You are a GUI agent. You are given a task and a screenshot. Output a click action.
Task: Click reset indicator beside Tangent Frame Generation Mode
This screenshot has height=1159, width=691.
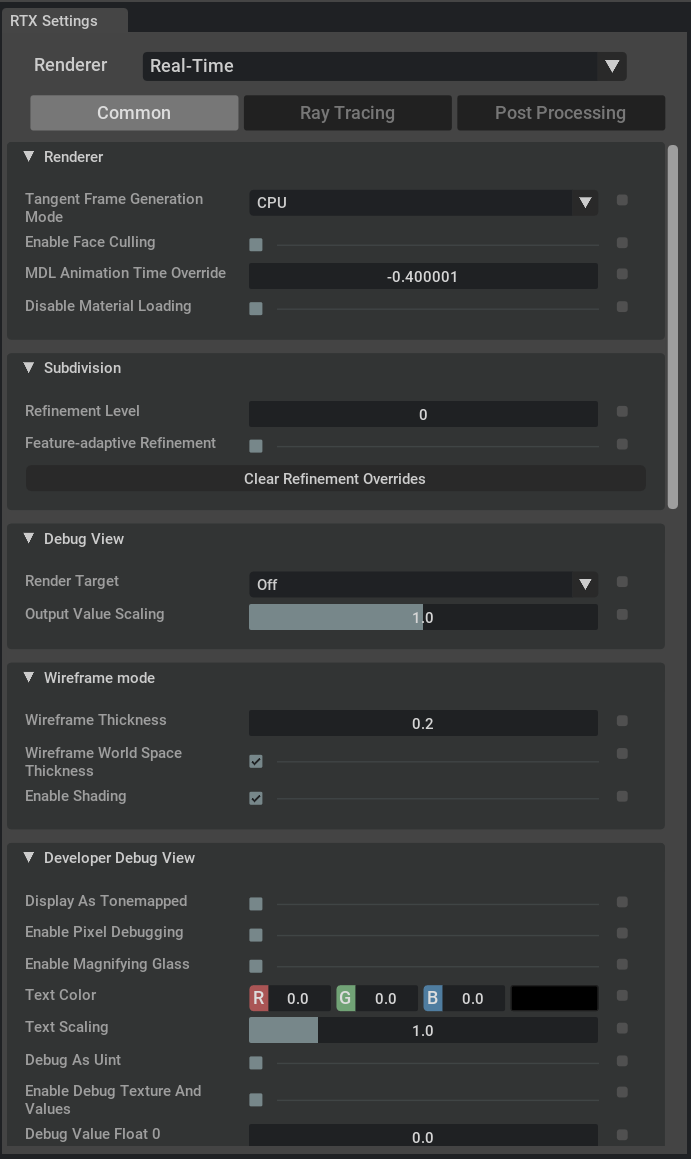622,201
